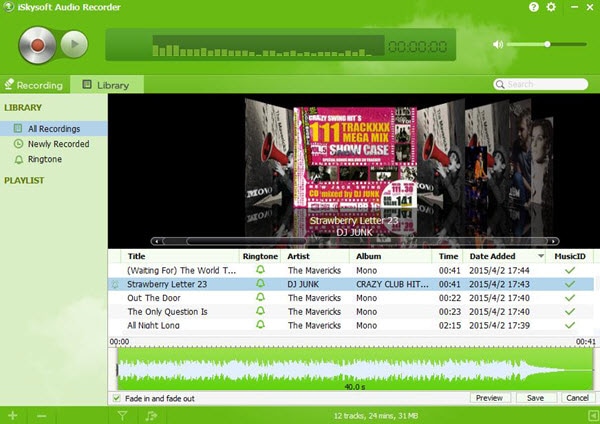Select the All Night Long track title
The width and height of the screenshot is (600, 424).
(x=153, y=326)
